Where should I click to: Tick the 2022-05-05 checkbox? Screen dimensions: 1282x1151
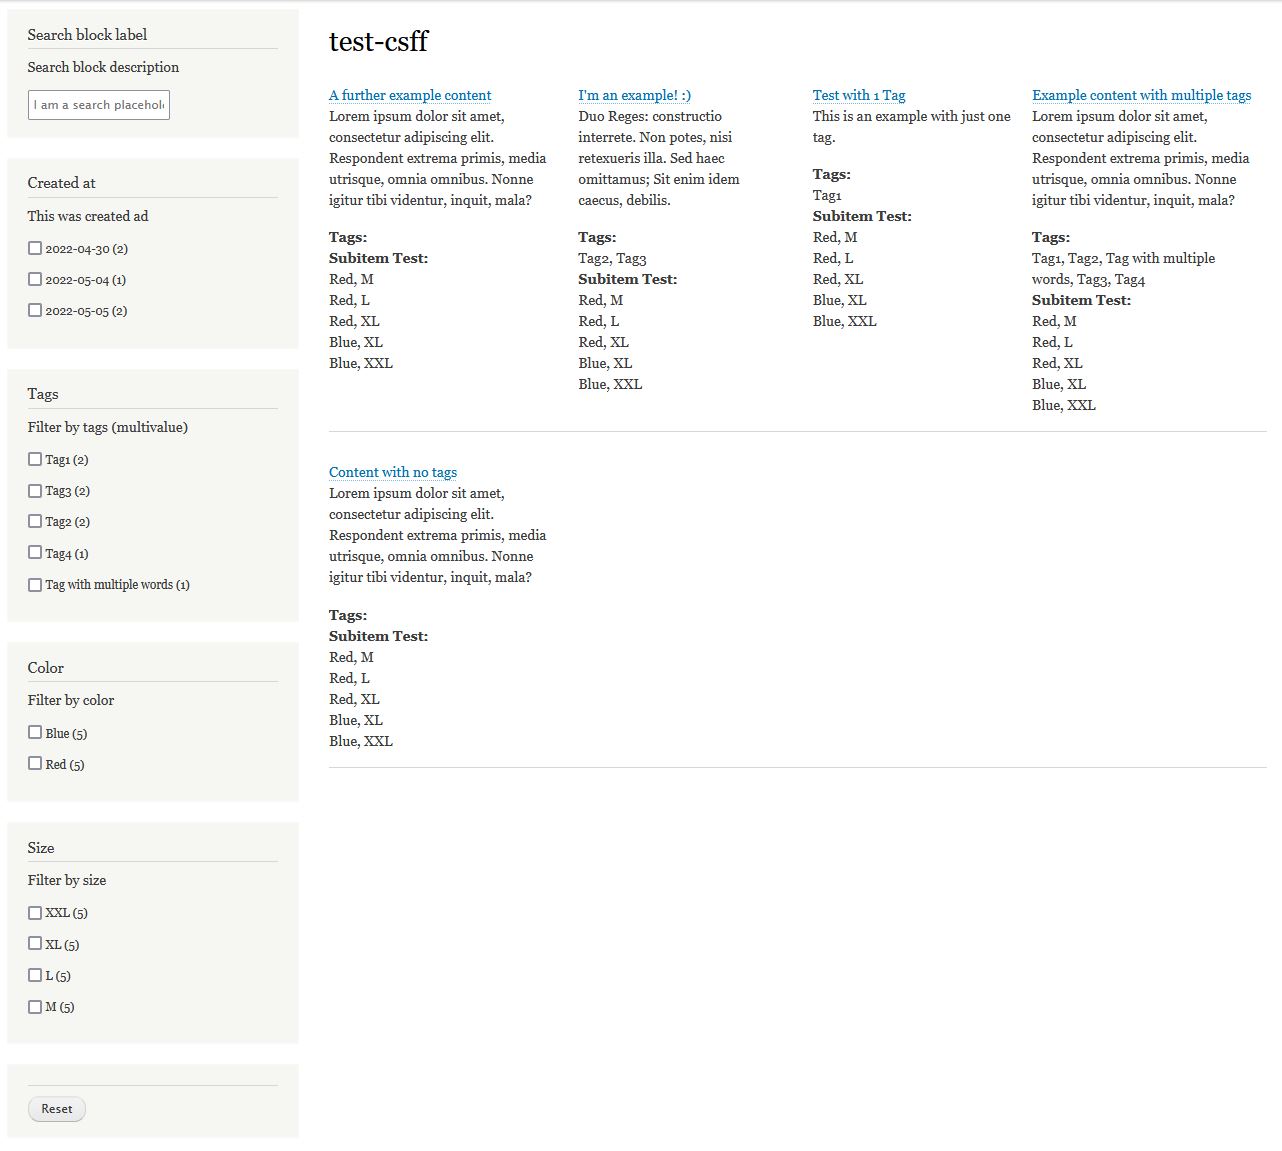click(x=35, y=310)
